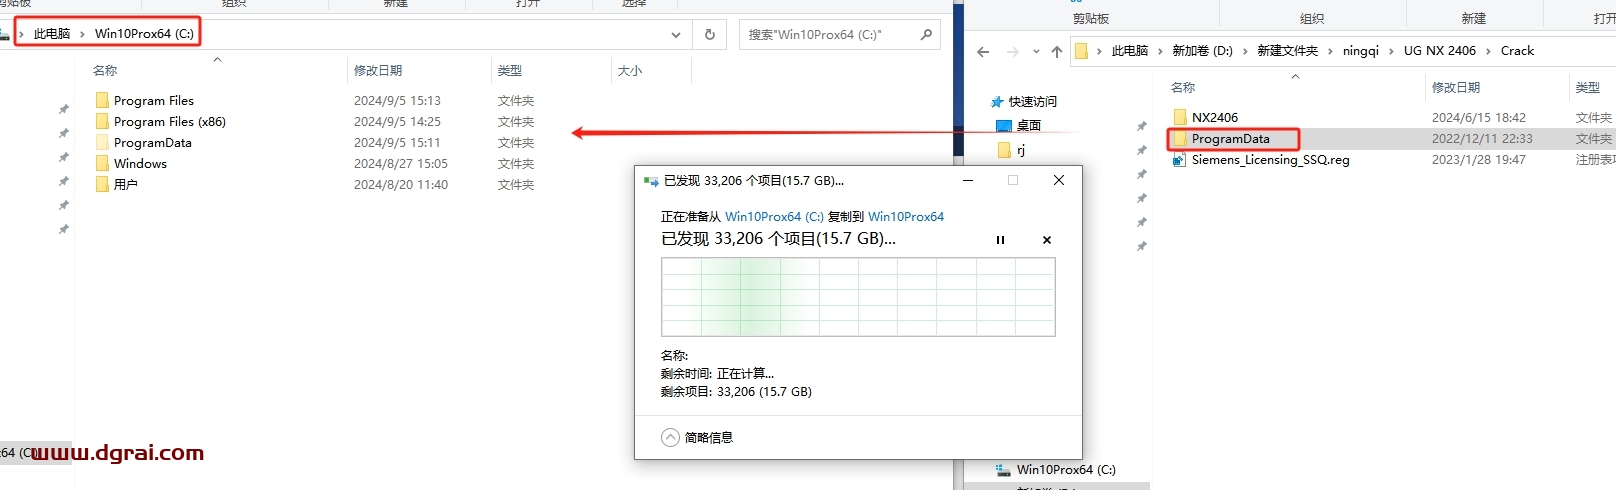Select the Windows folder icon
Image resolution: width=1616 pixels, height=490 pixels.
point(102,163)
